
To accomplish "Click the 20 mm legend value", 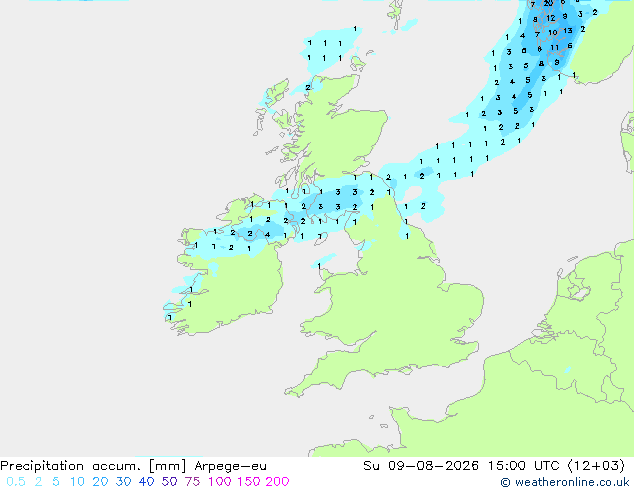I will 100,482.
